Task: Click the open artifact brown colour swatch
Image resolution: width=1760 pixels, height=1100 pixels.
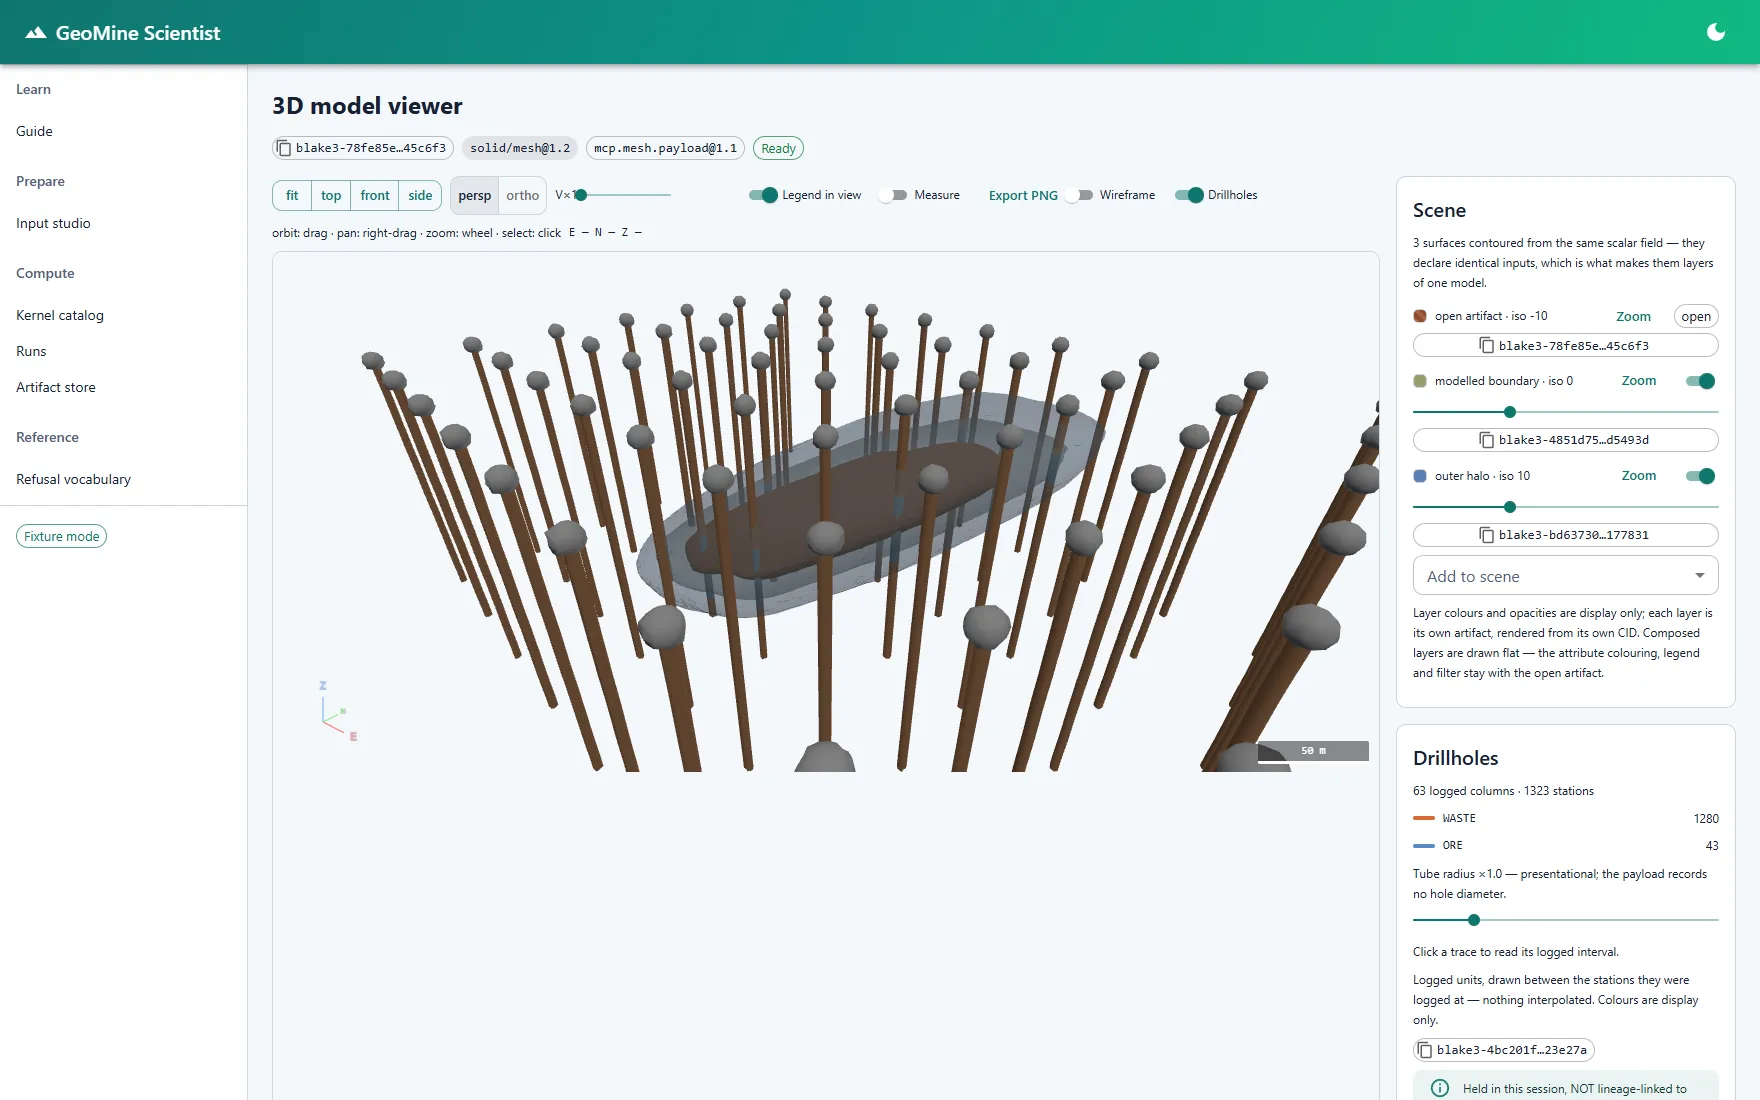Action: click(1420, 316)
